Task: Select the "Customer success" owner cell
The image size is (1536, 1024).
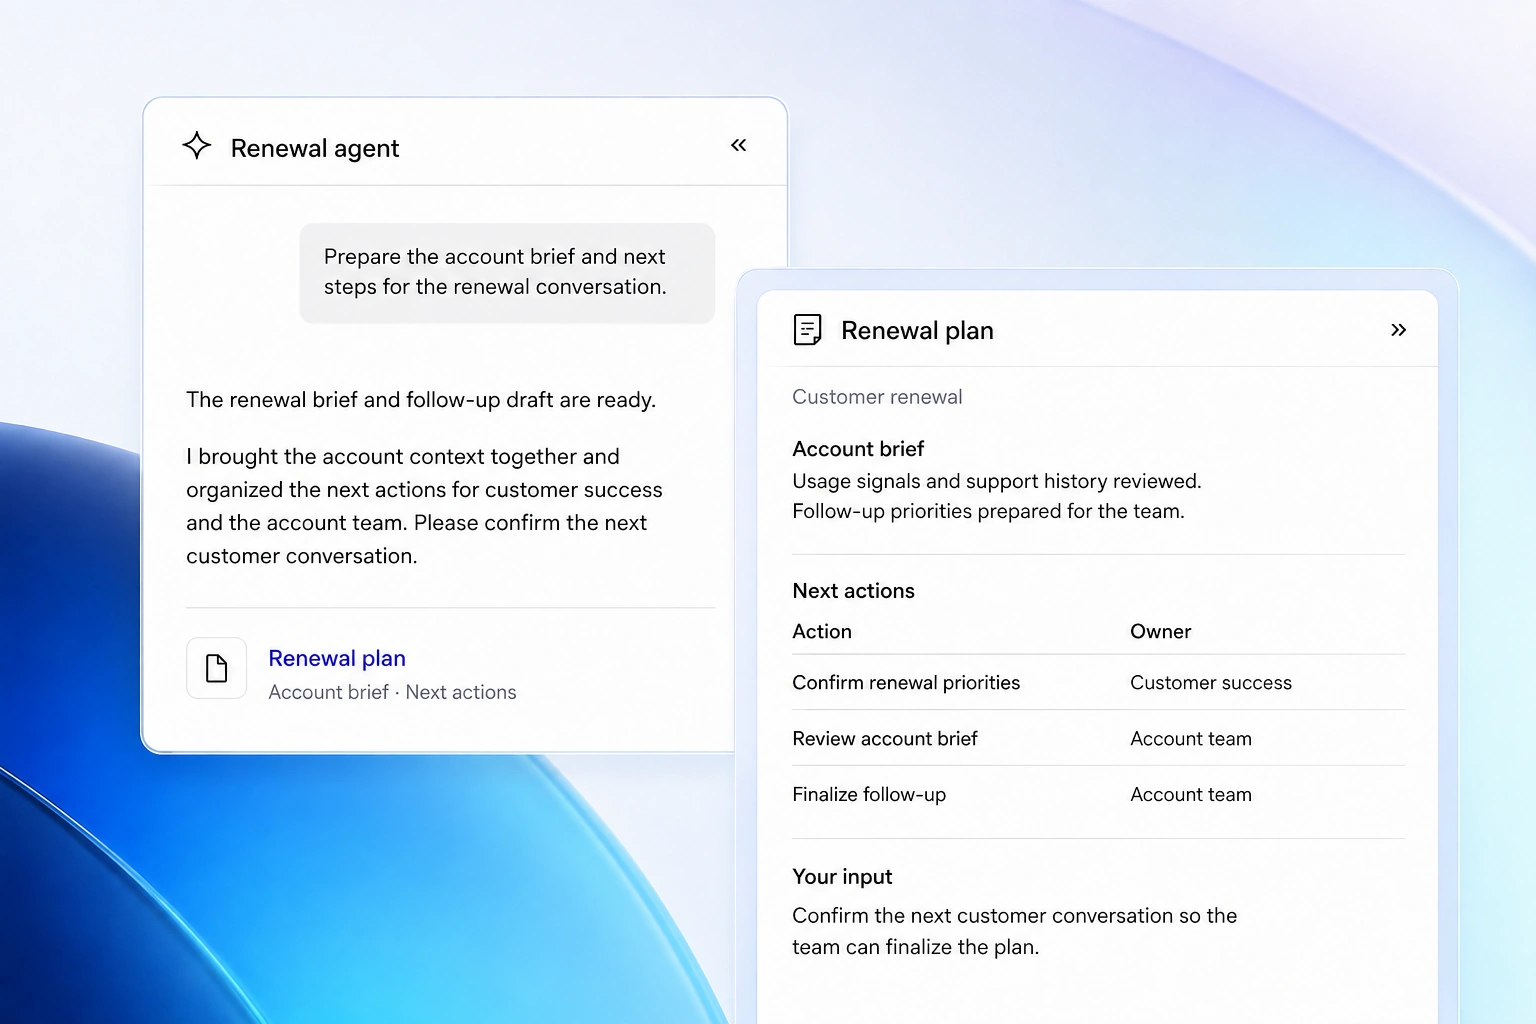Action: [x=1211, y=683]
